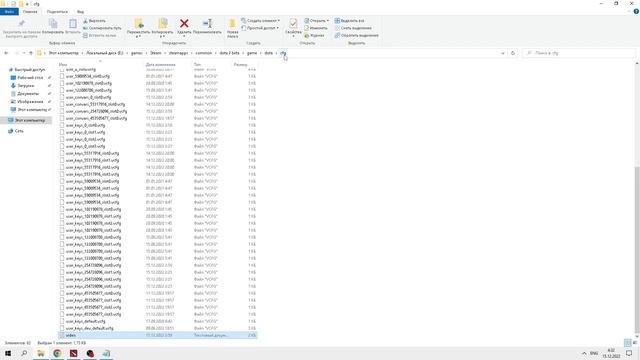Open Google Chrome from the taskbar

pyautogui.click(x=57, y=353)
